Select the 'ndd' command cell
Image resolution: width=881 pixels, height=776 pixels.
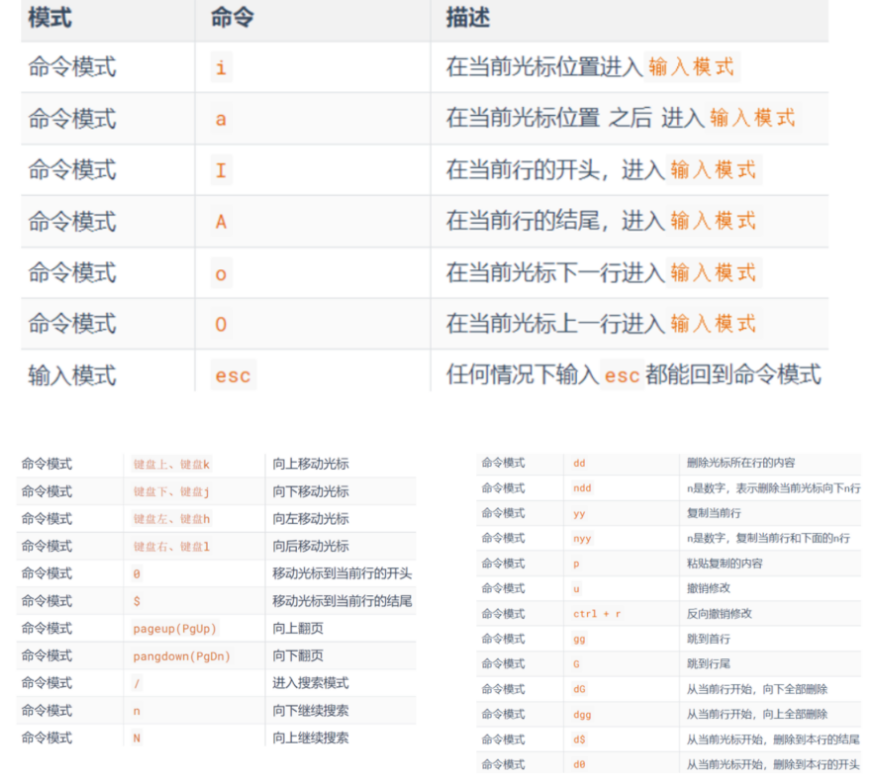[582, 488]
